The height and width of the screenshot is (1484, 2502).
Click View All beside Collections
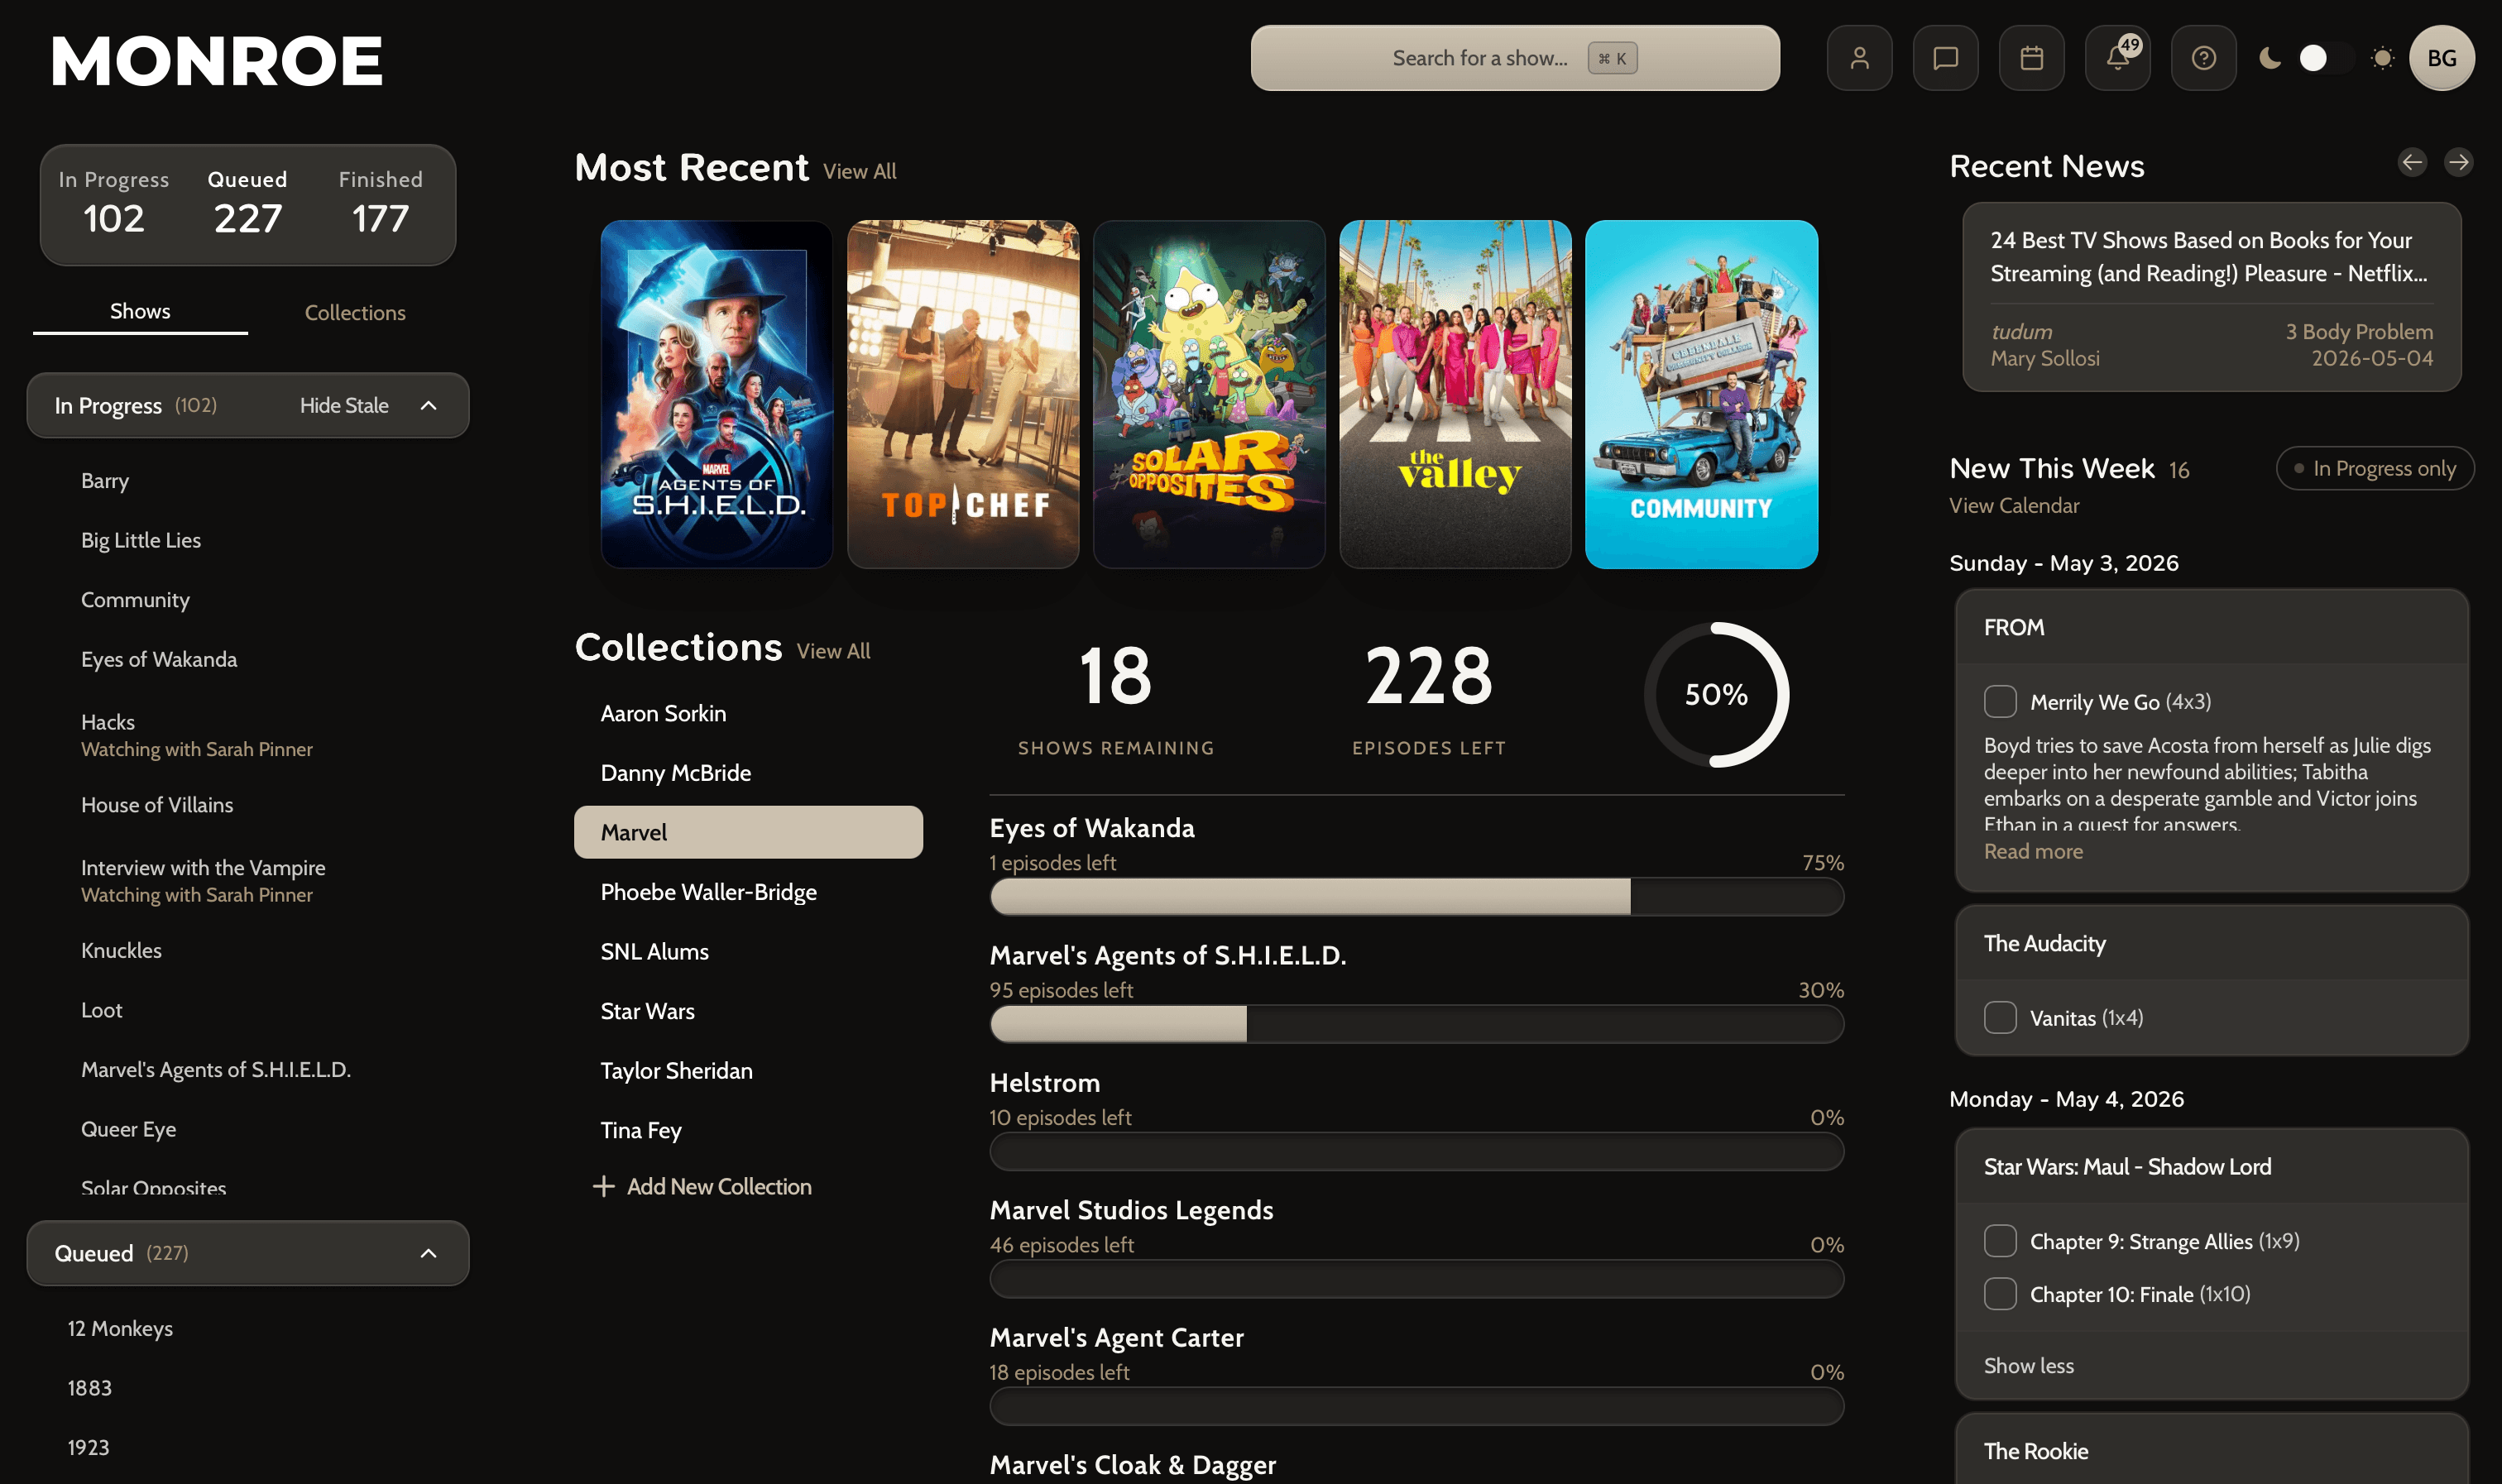tap(833, 651)
